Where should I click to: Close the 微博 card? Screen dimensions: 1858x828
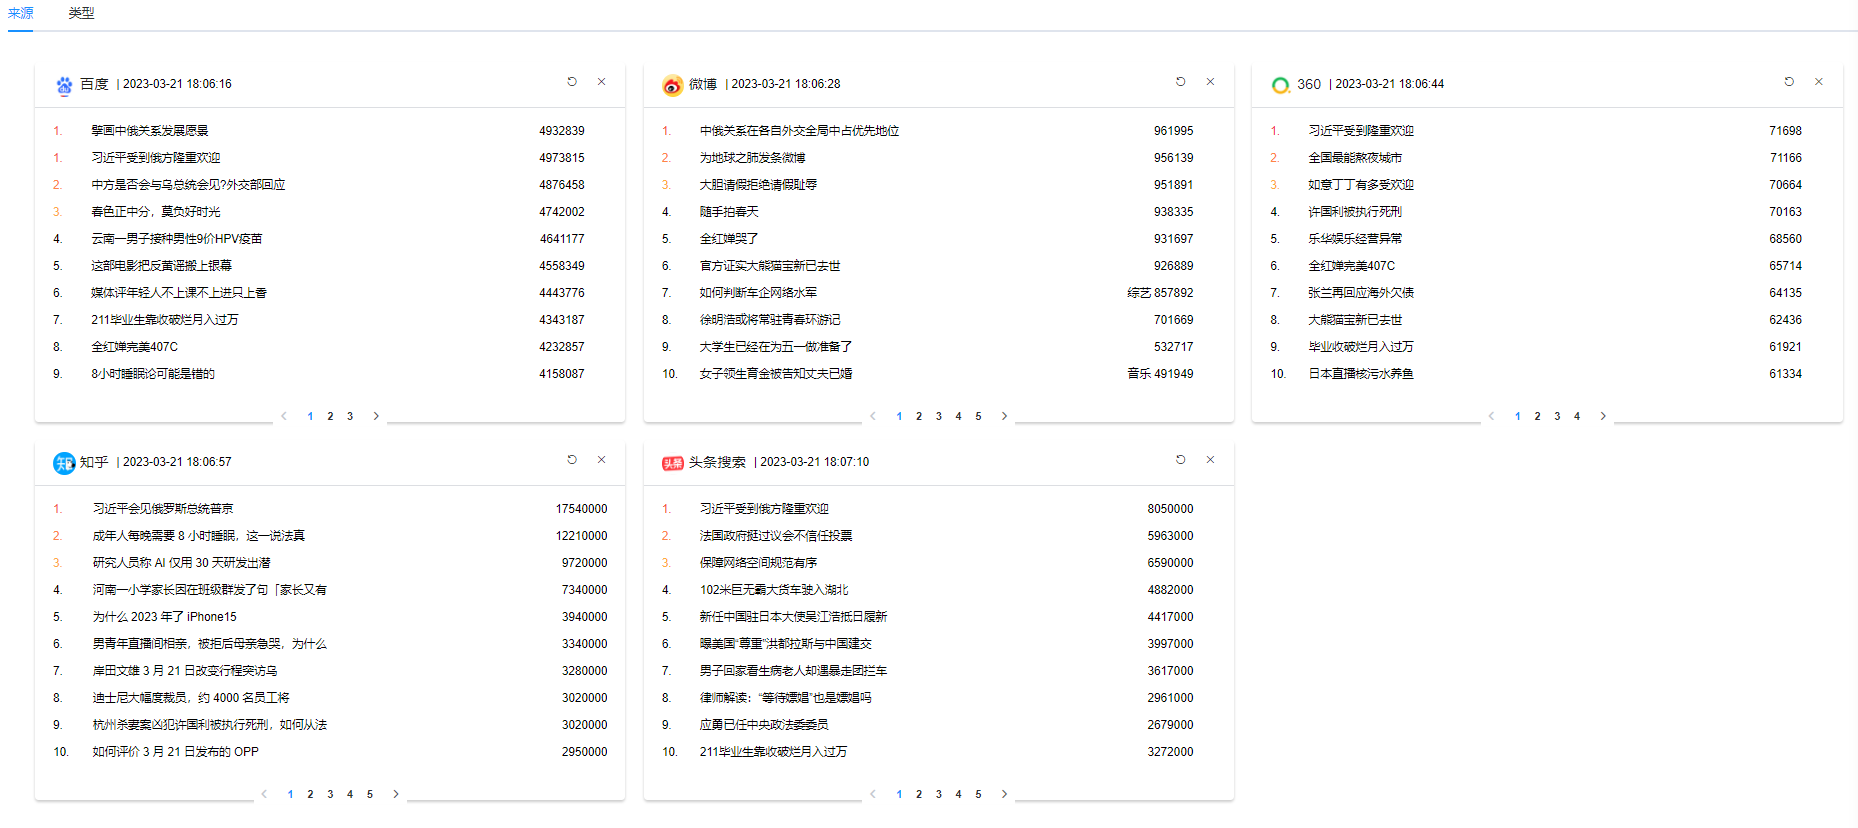(1210, 82)
